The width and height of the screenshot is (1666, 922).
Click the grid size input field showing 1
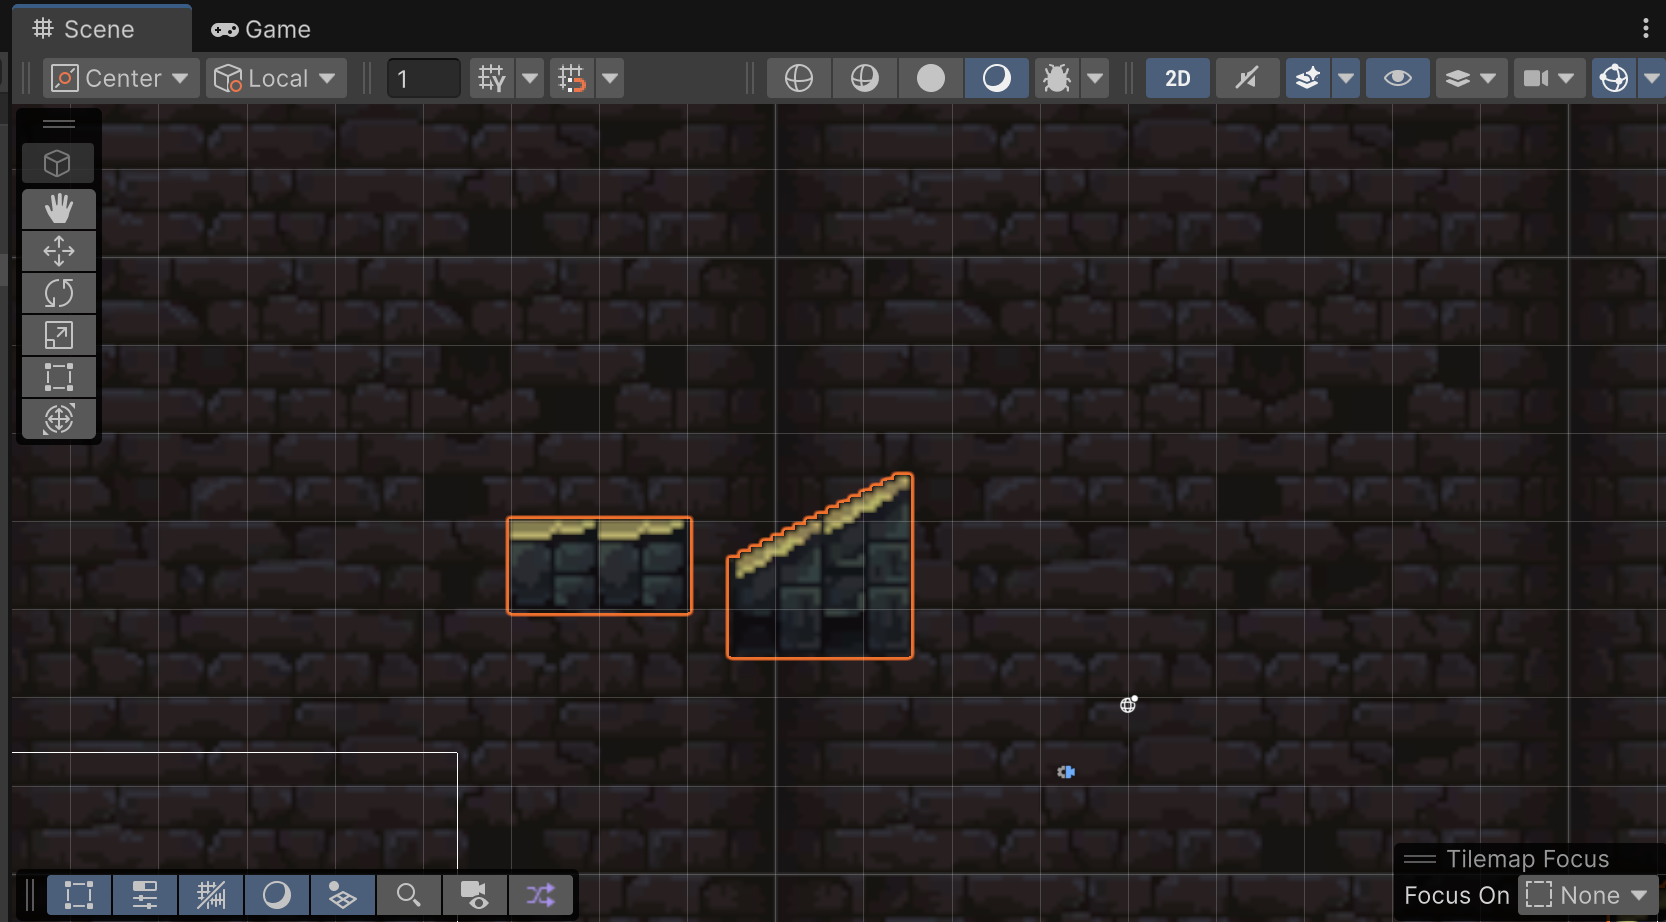pyautogui.click(x=423, y=78)
